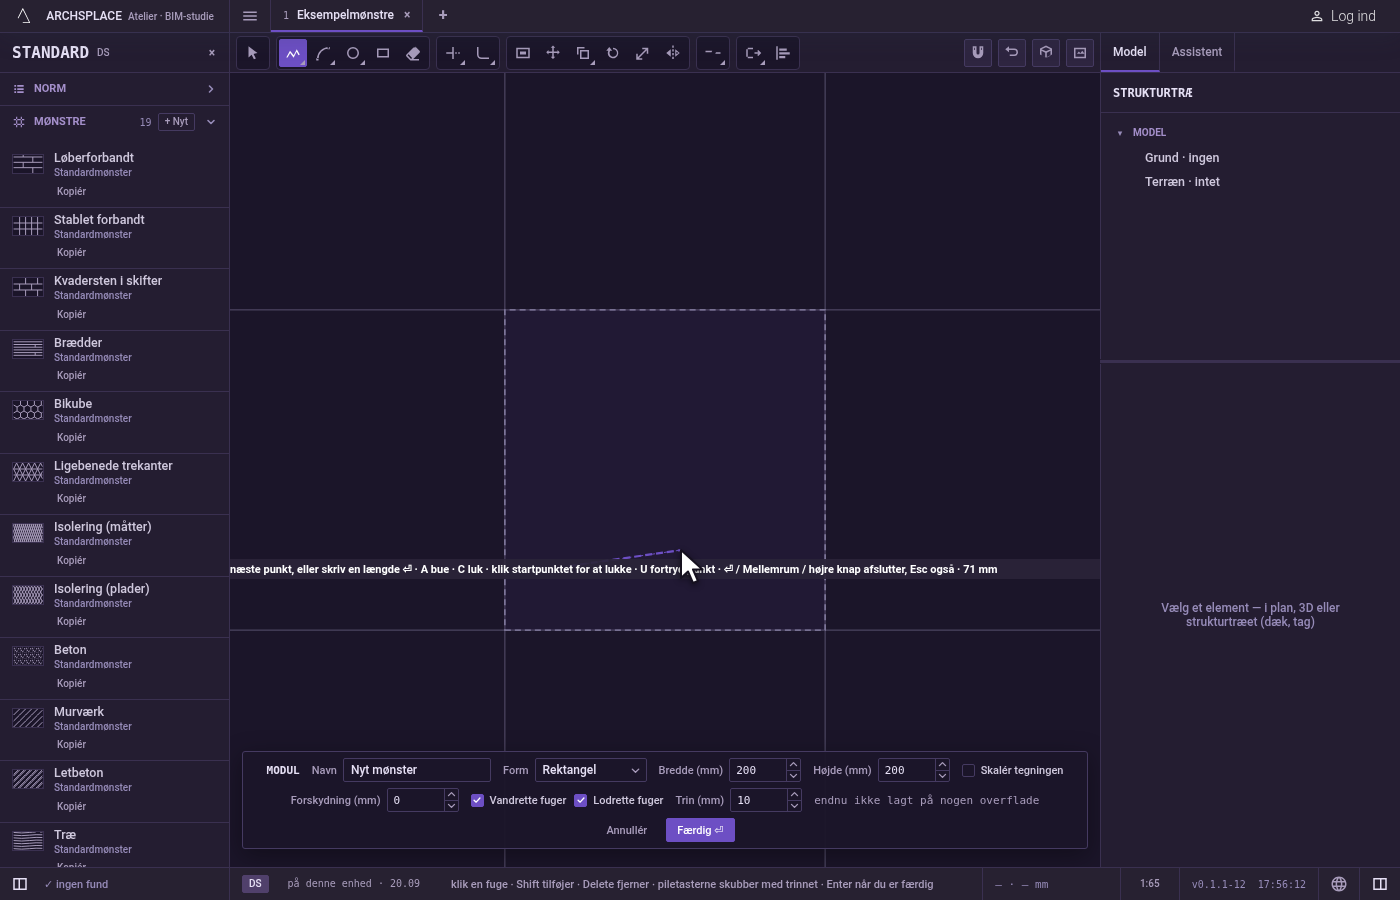Toggle the left sidebar panel icon
1400x900 pixels.
[19, 884]
